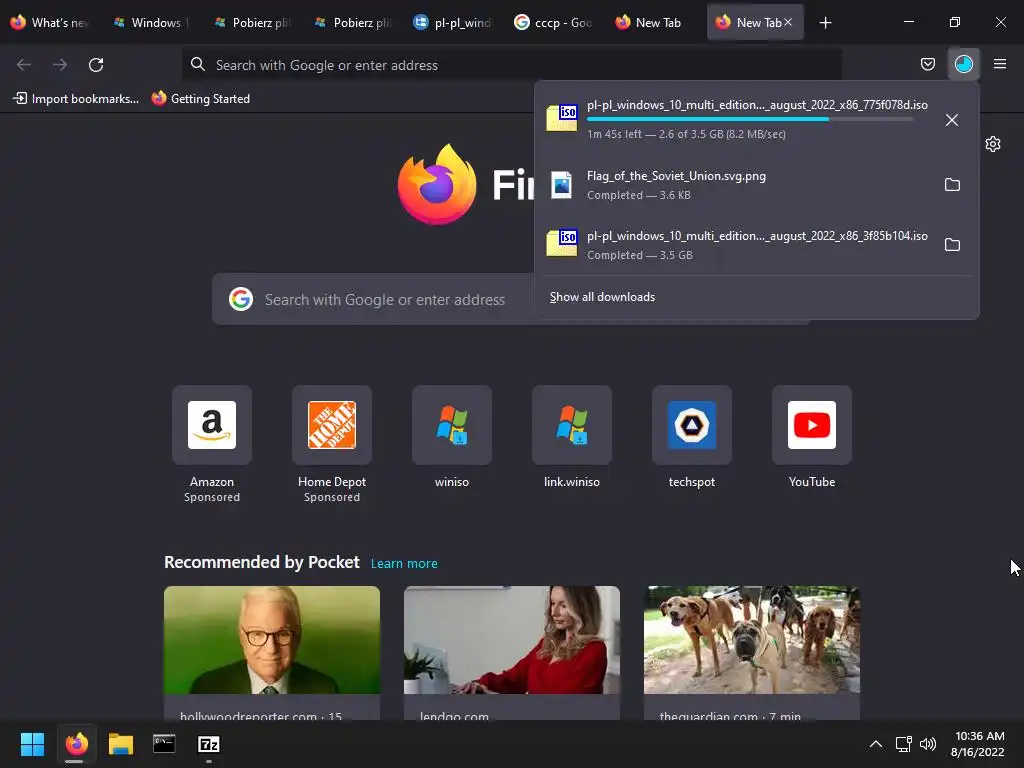Open 7-Zip from taskbar

pos(209,744)
